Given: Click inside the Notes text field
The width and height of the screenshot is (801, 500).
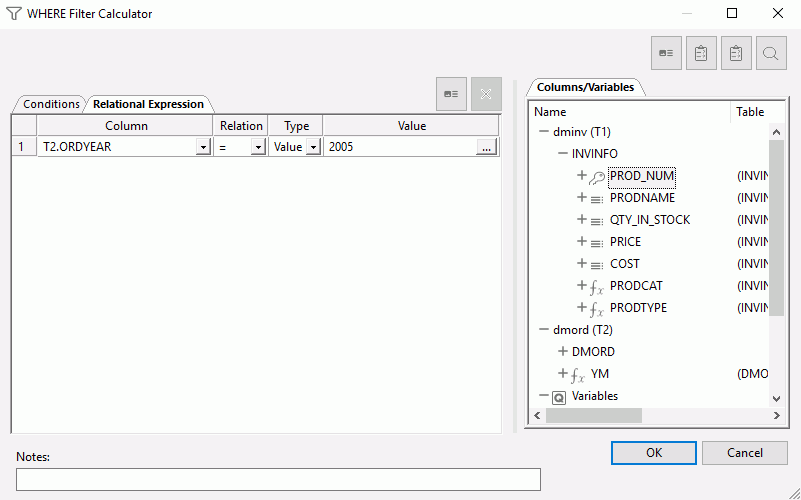Looking at the screenshot, I should (x=278, y=479).
